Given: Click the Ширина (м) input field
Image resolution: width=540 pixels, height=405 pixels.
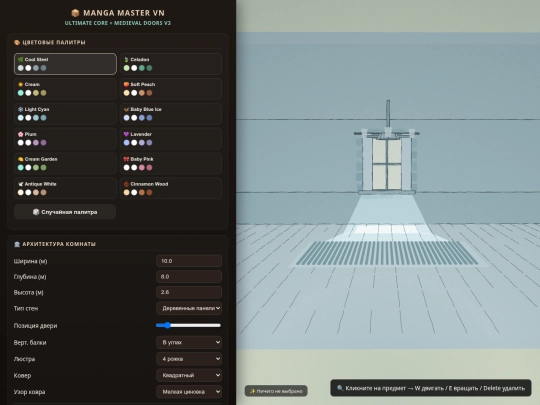Looking at the screenshot, I should pyautogui.click(x=189, y=261).
